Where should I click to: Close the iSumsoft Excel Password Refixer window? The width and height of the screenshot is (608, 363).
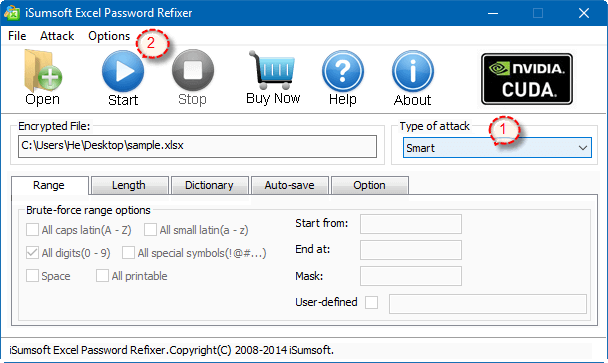coord(584,13)
